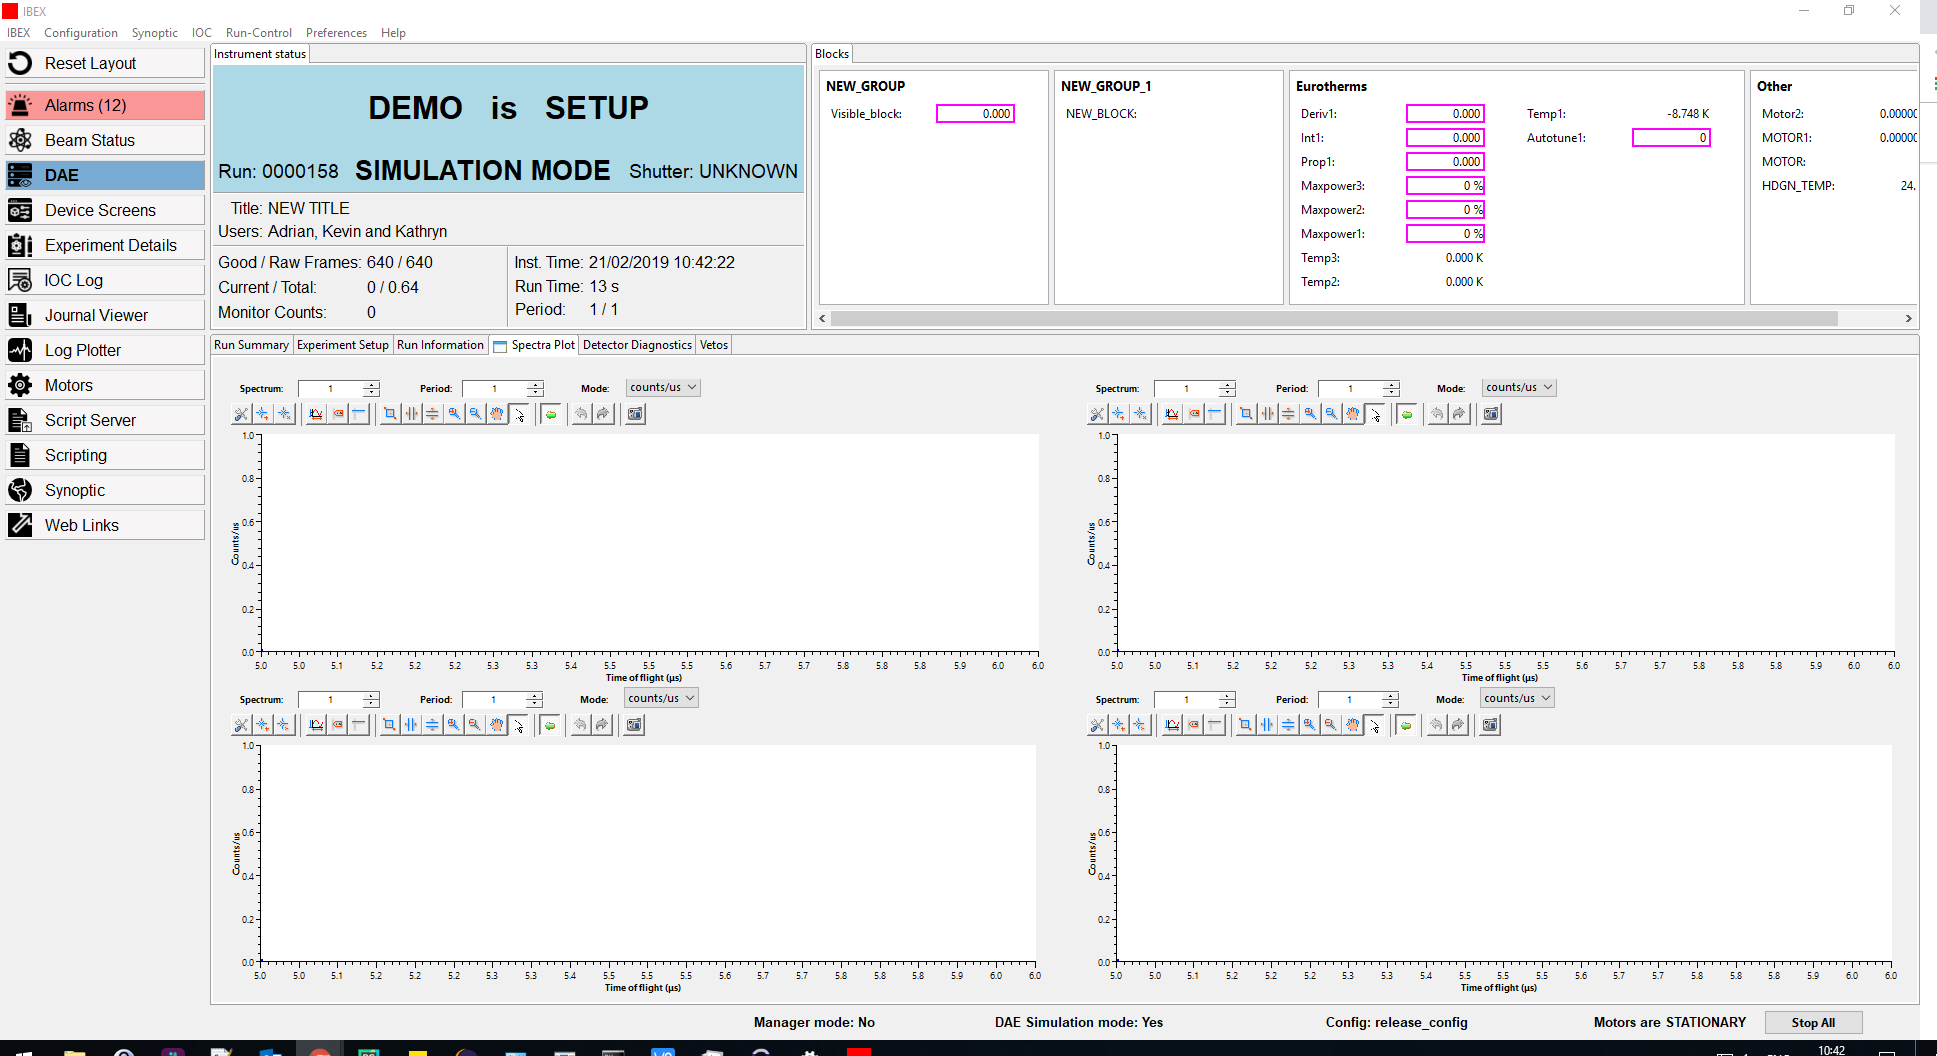Toggle the green refresh arrow on the first spectra plot

point(551,413)
